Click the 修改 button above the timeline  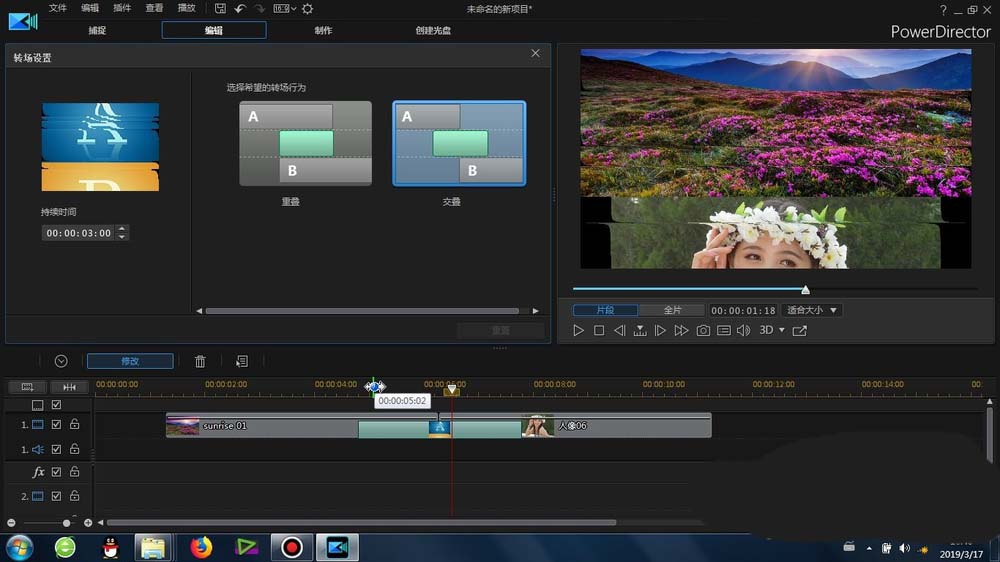tap(130, 361)
